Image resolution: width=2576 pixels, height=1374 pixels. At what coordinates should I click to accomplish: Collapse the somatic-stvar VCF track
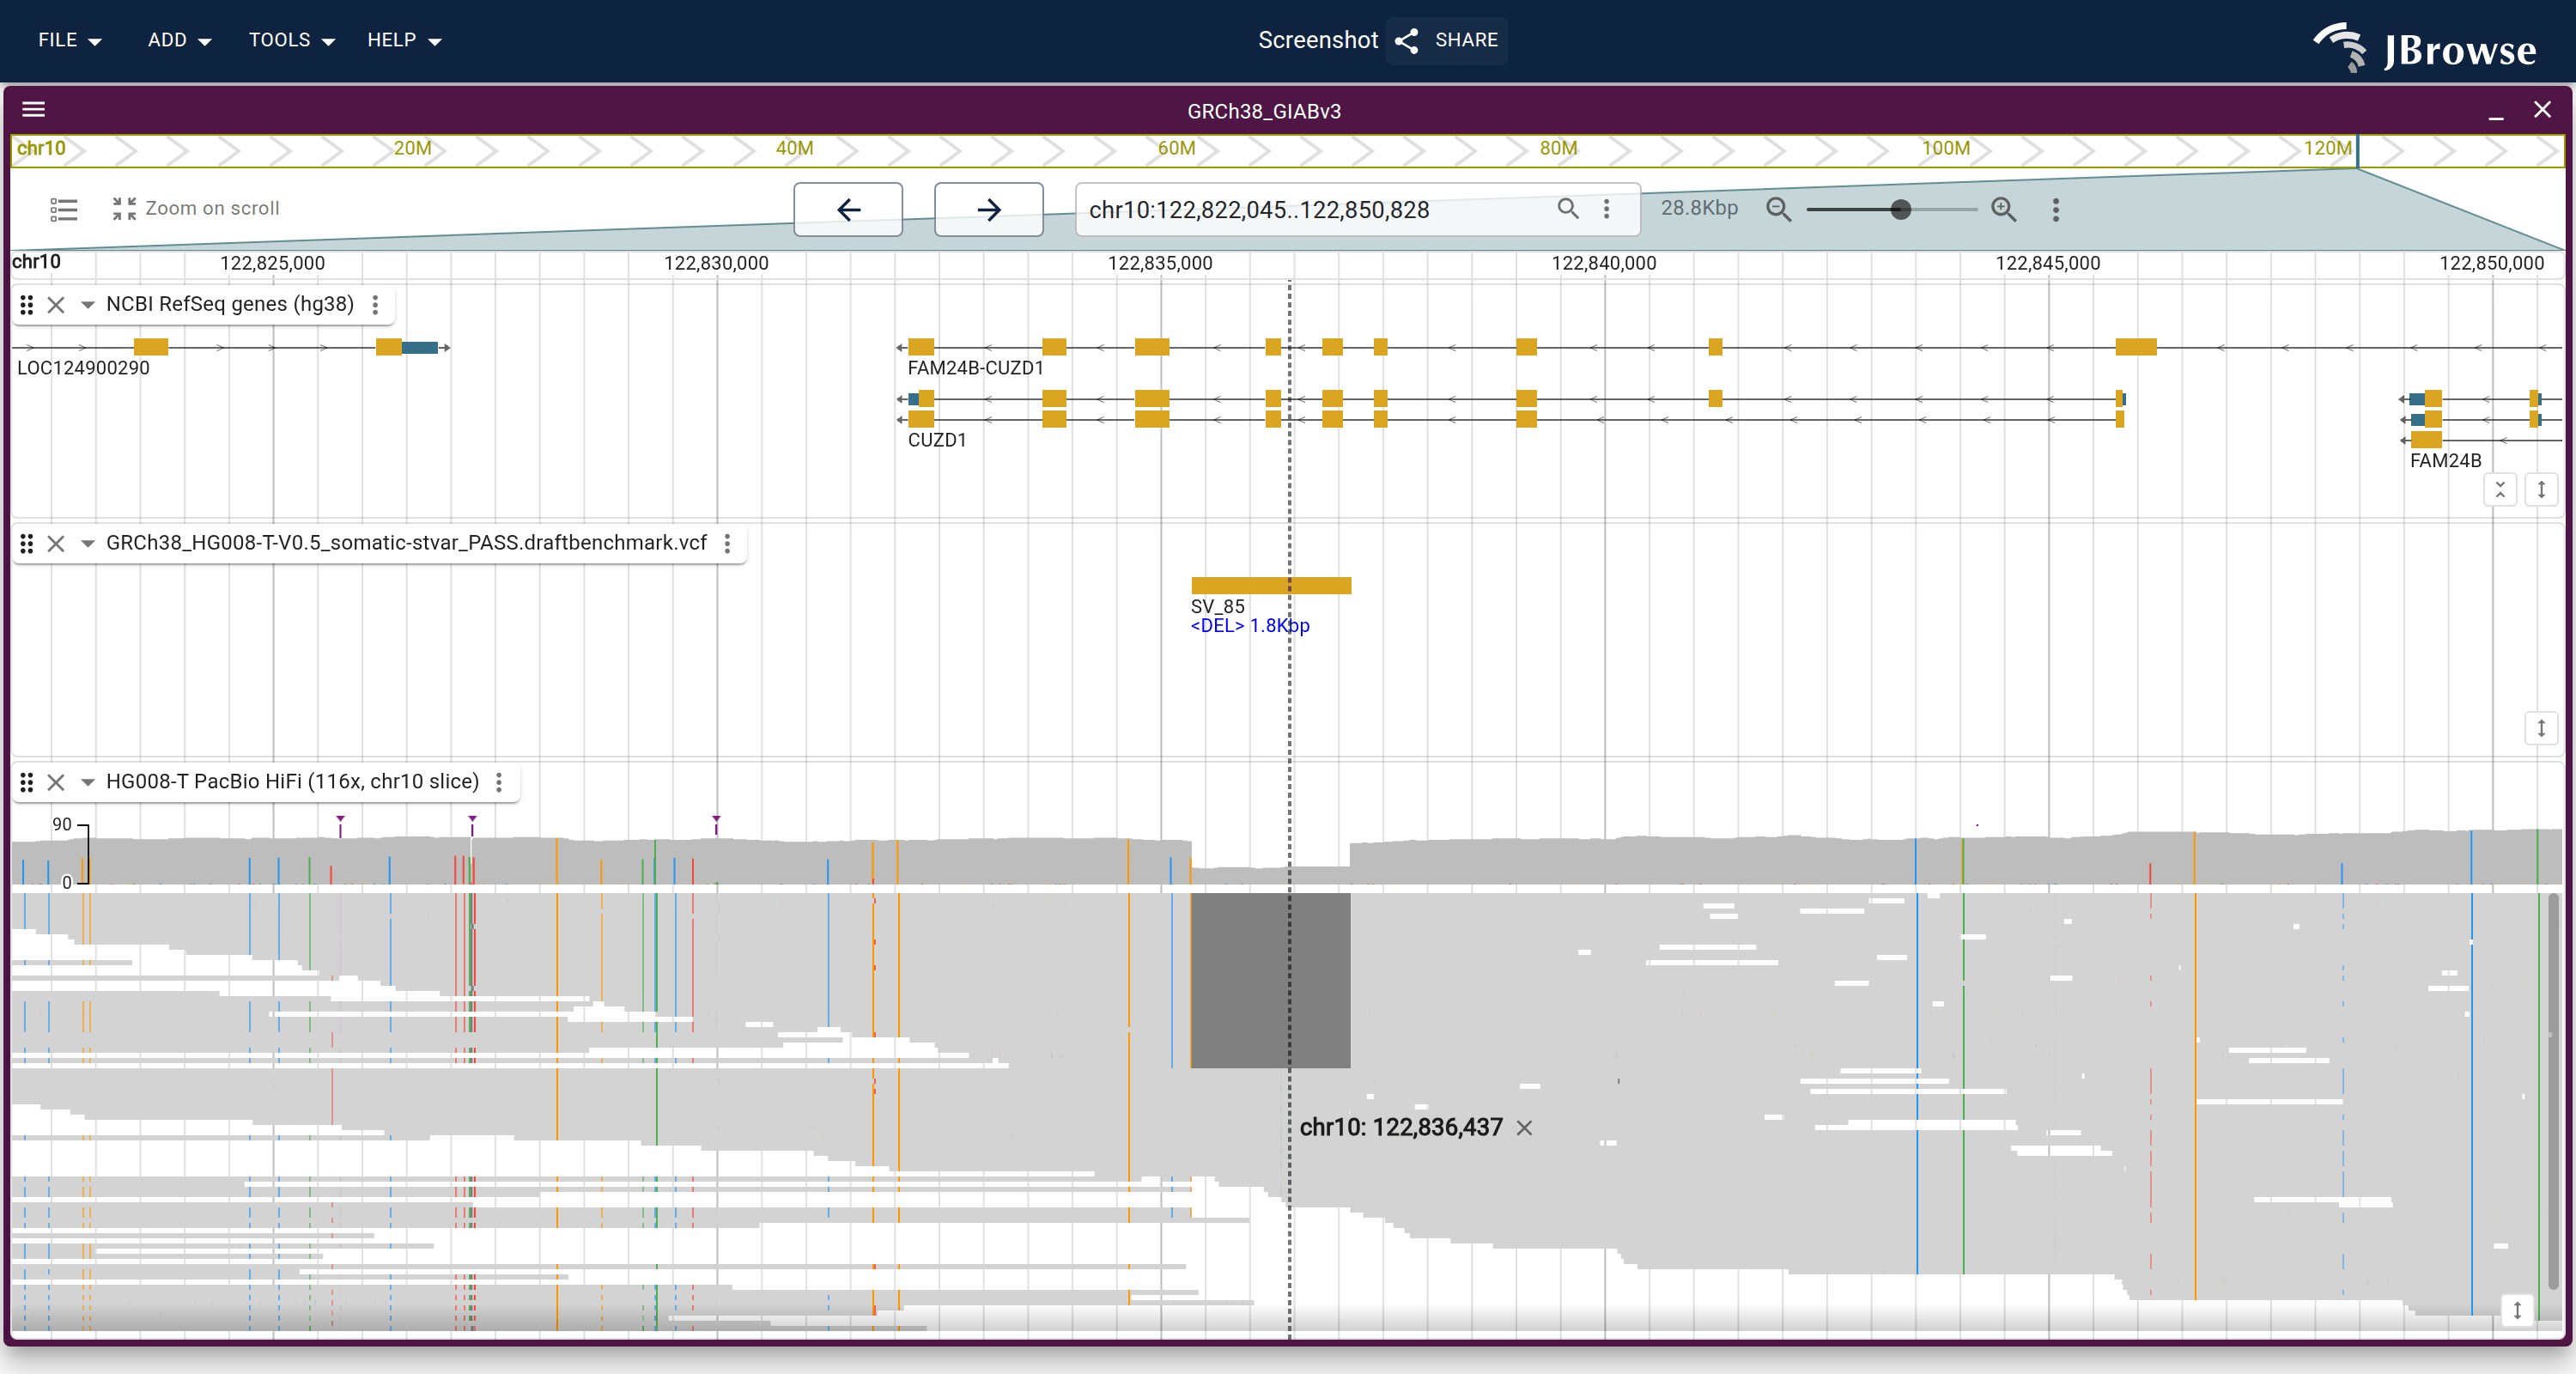[88, 543]
